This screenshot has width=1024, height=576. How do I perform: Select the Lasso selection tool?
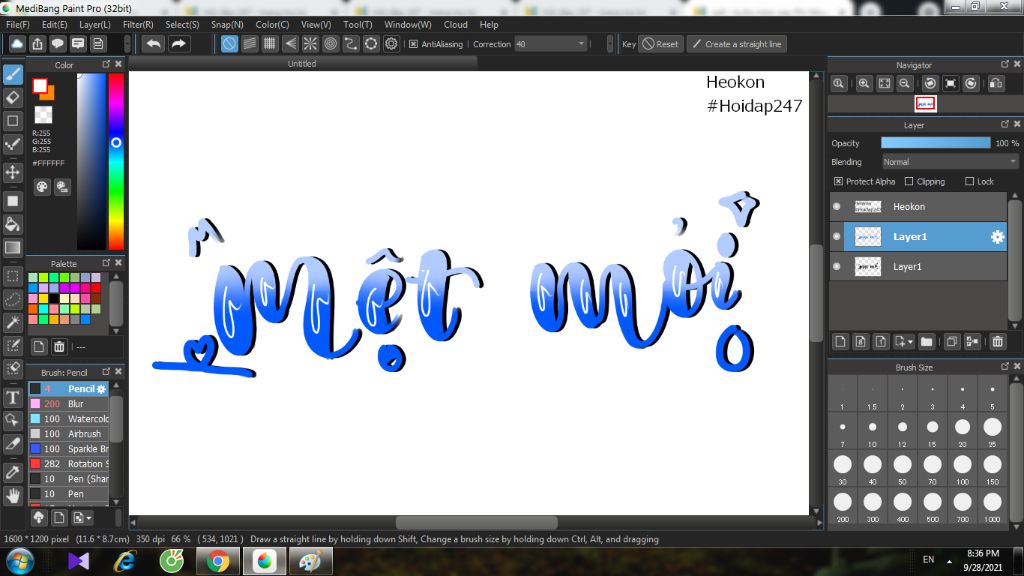click(x=12, y=299)
